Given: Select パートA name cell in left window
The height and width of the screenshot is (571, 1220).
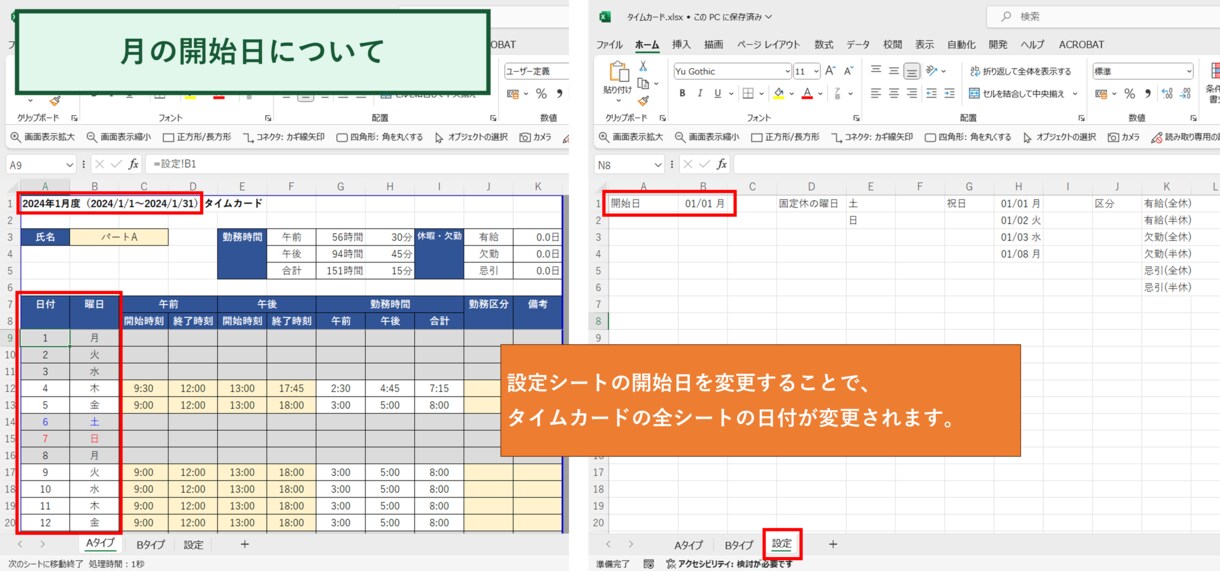Looking at the screenshot, I should click(x=119, y=237).
